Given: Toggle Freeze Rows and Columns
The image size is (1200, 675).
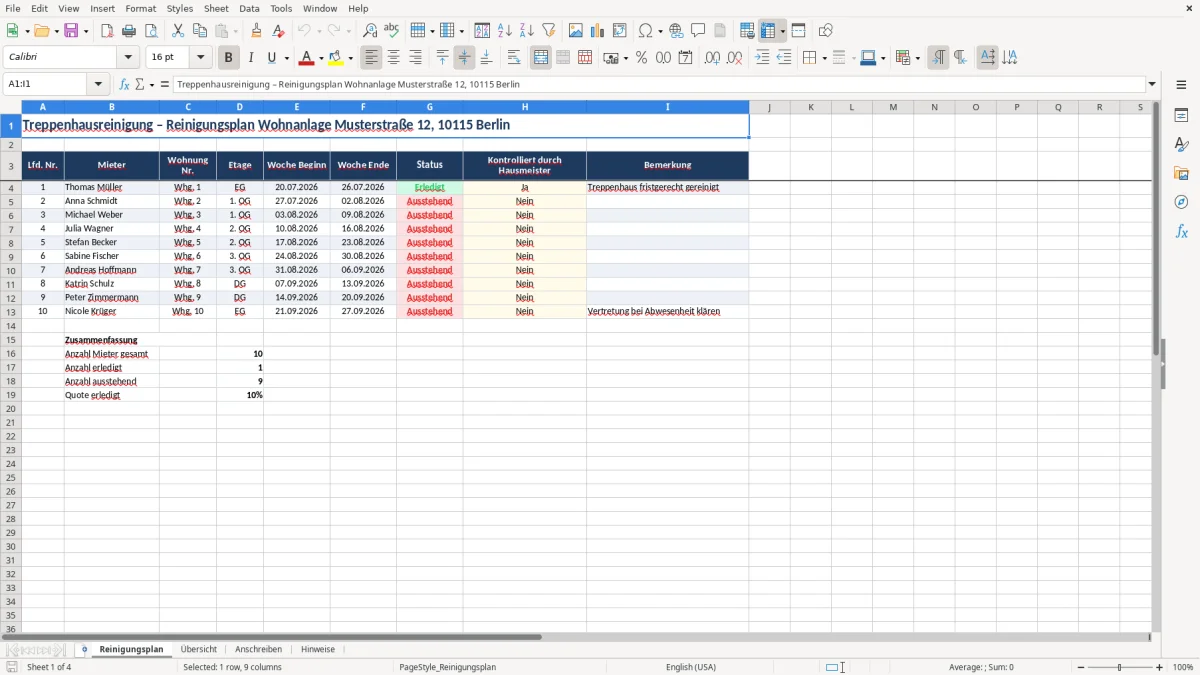Looking at the screenshot, I should [x=768, y=31].
